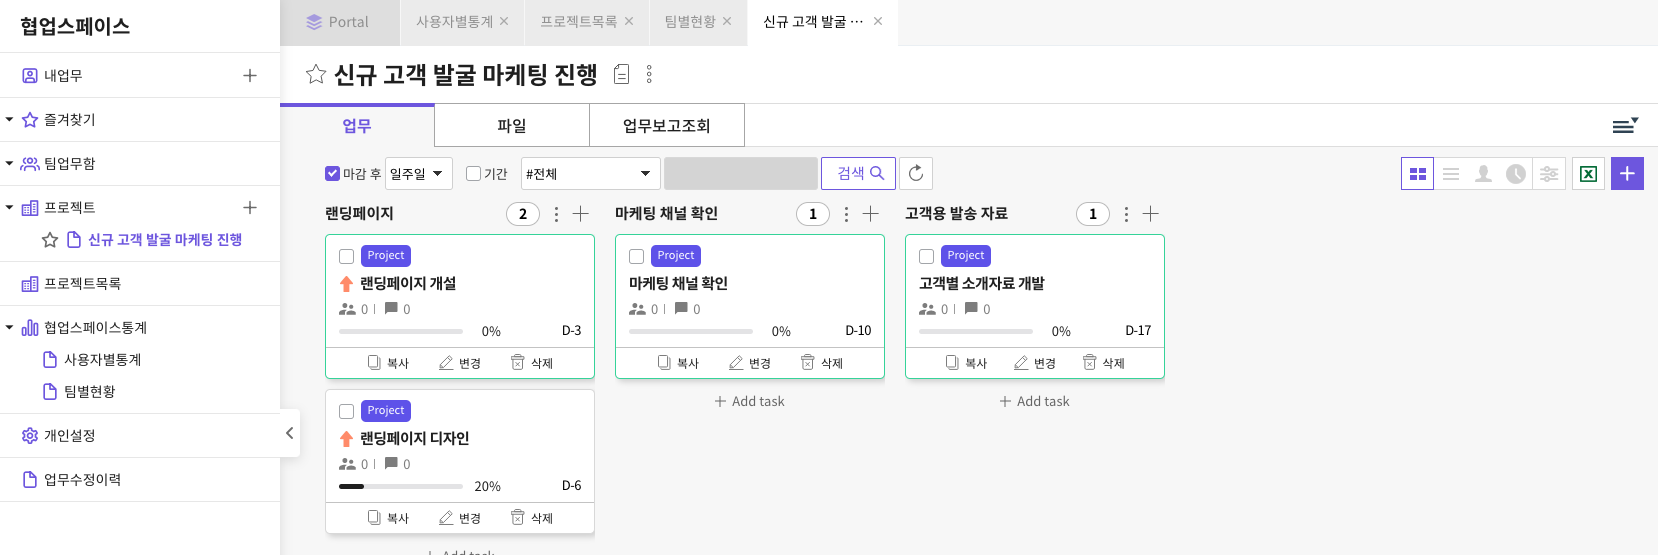The image size is (1658, 555).
Task: Collapse the 협업스페이스통계 tree section
Action: pyautogui.click(x=10, y=328)
